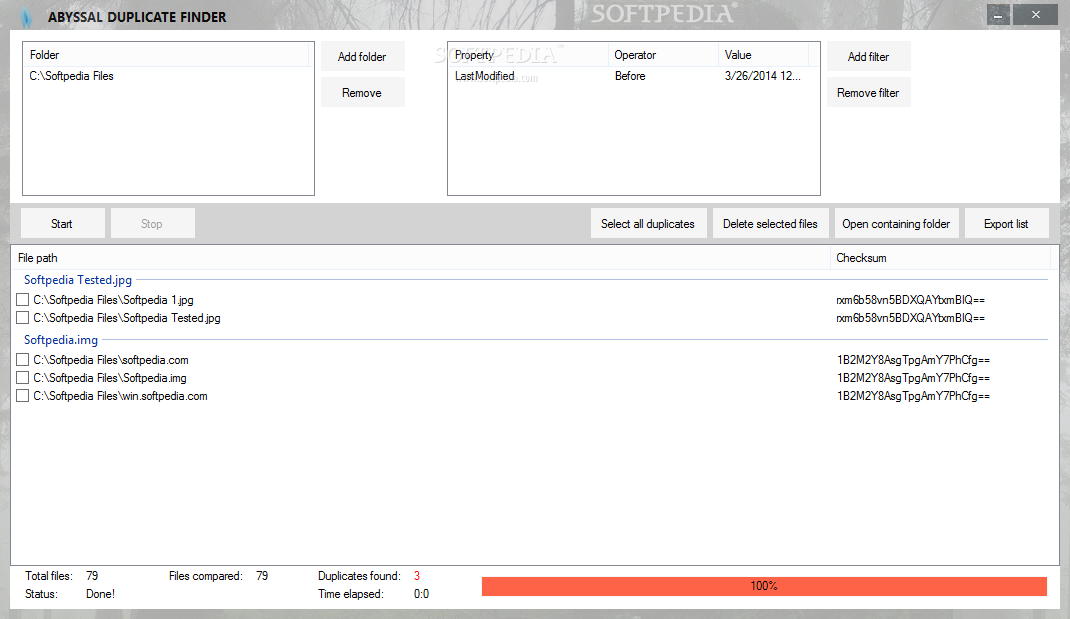Click the Operator column header
This screenshot has height=619, width=1070.
click(x=663, y=55)
